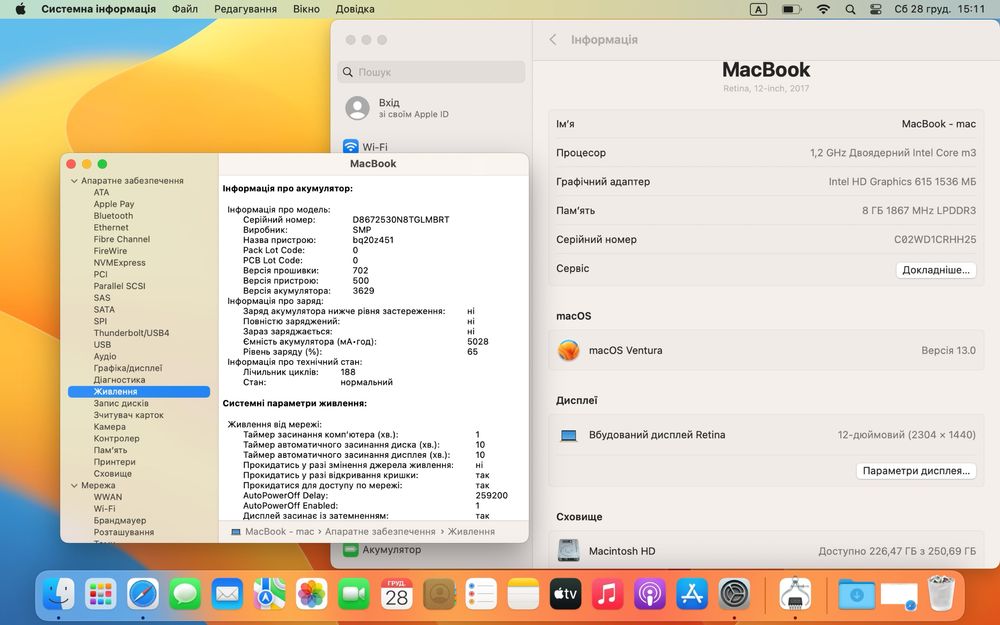Open Spotlight search in menu bar

click(850, 9)
